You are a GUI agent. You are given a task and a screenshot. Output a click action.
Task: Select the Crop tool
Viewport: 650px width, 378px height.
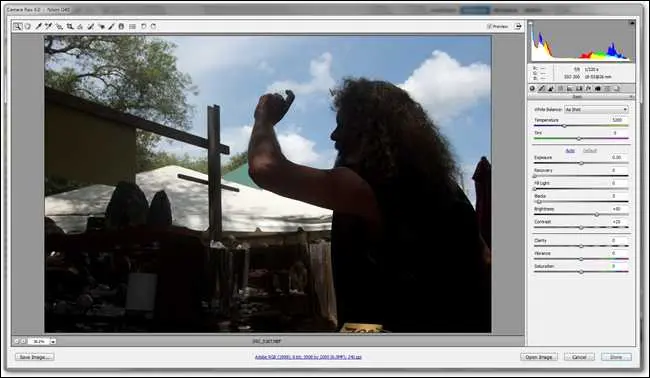(70, 27)
